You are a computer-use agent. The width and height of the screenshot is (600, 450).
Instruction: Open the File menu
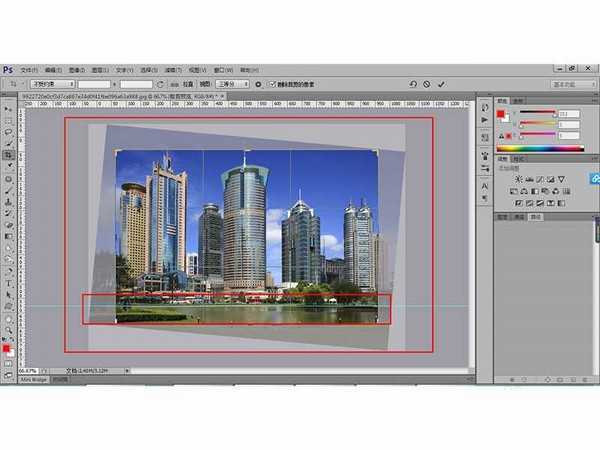[28, 70]
